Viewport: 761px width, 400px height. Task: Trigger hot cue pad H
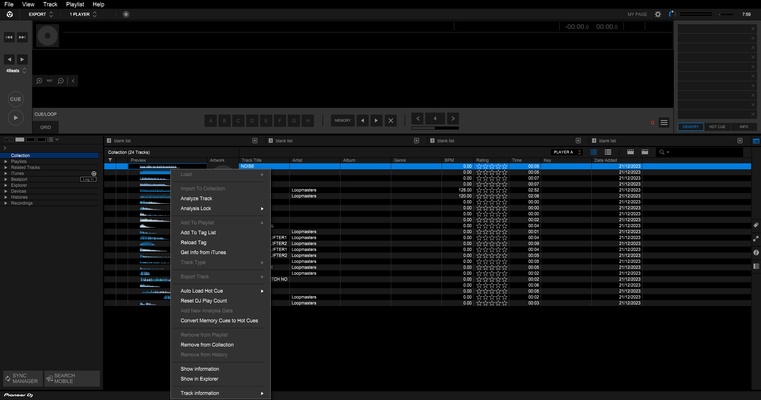pos(308,121)
